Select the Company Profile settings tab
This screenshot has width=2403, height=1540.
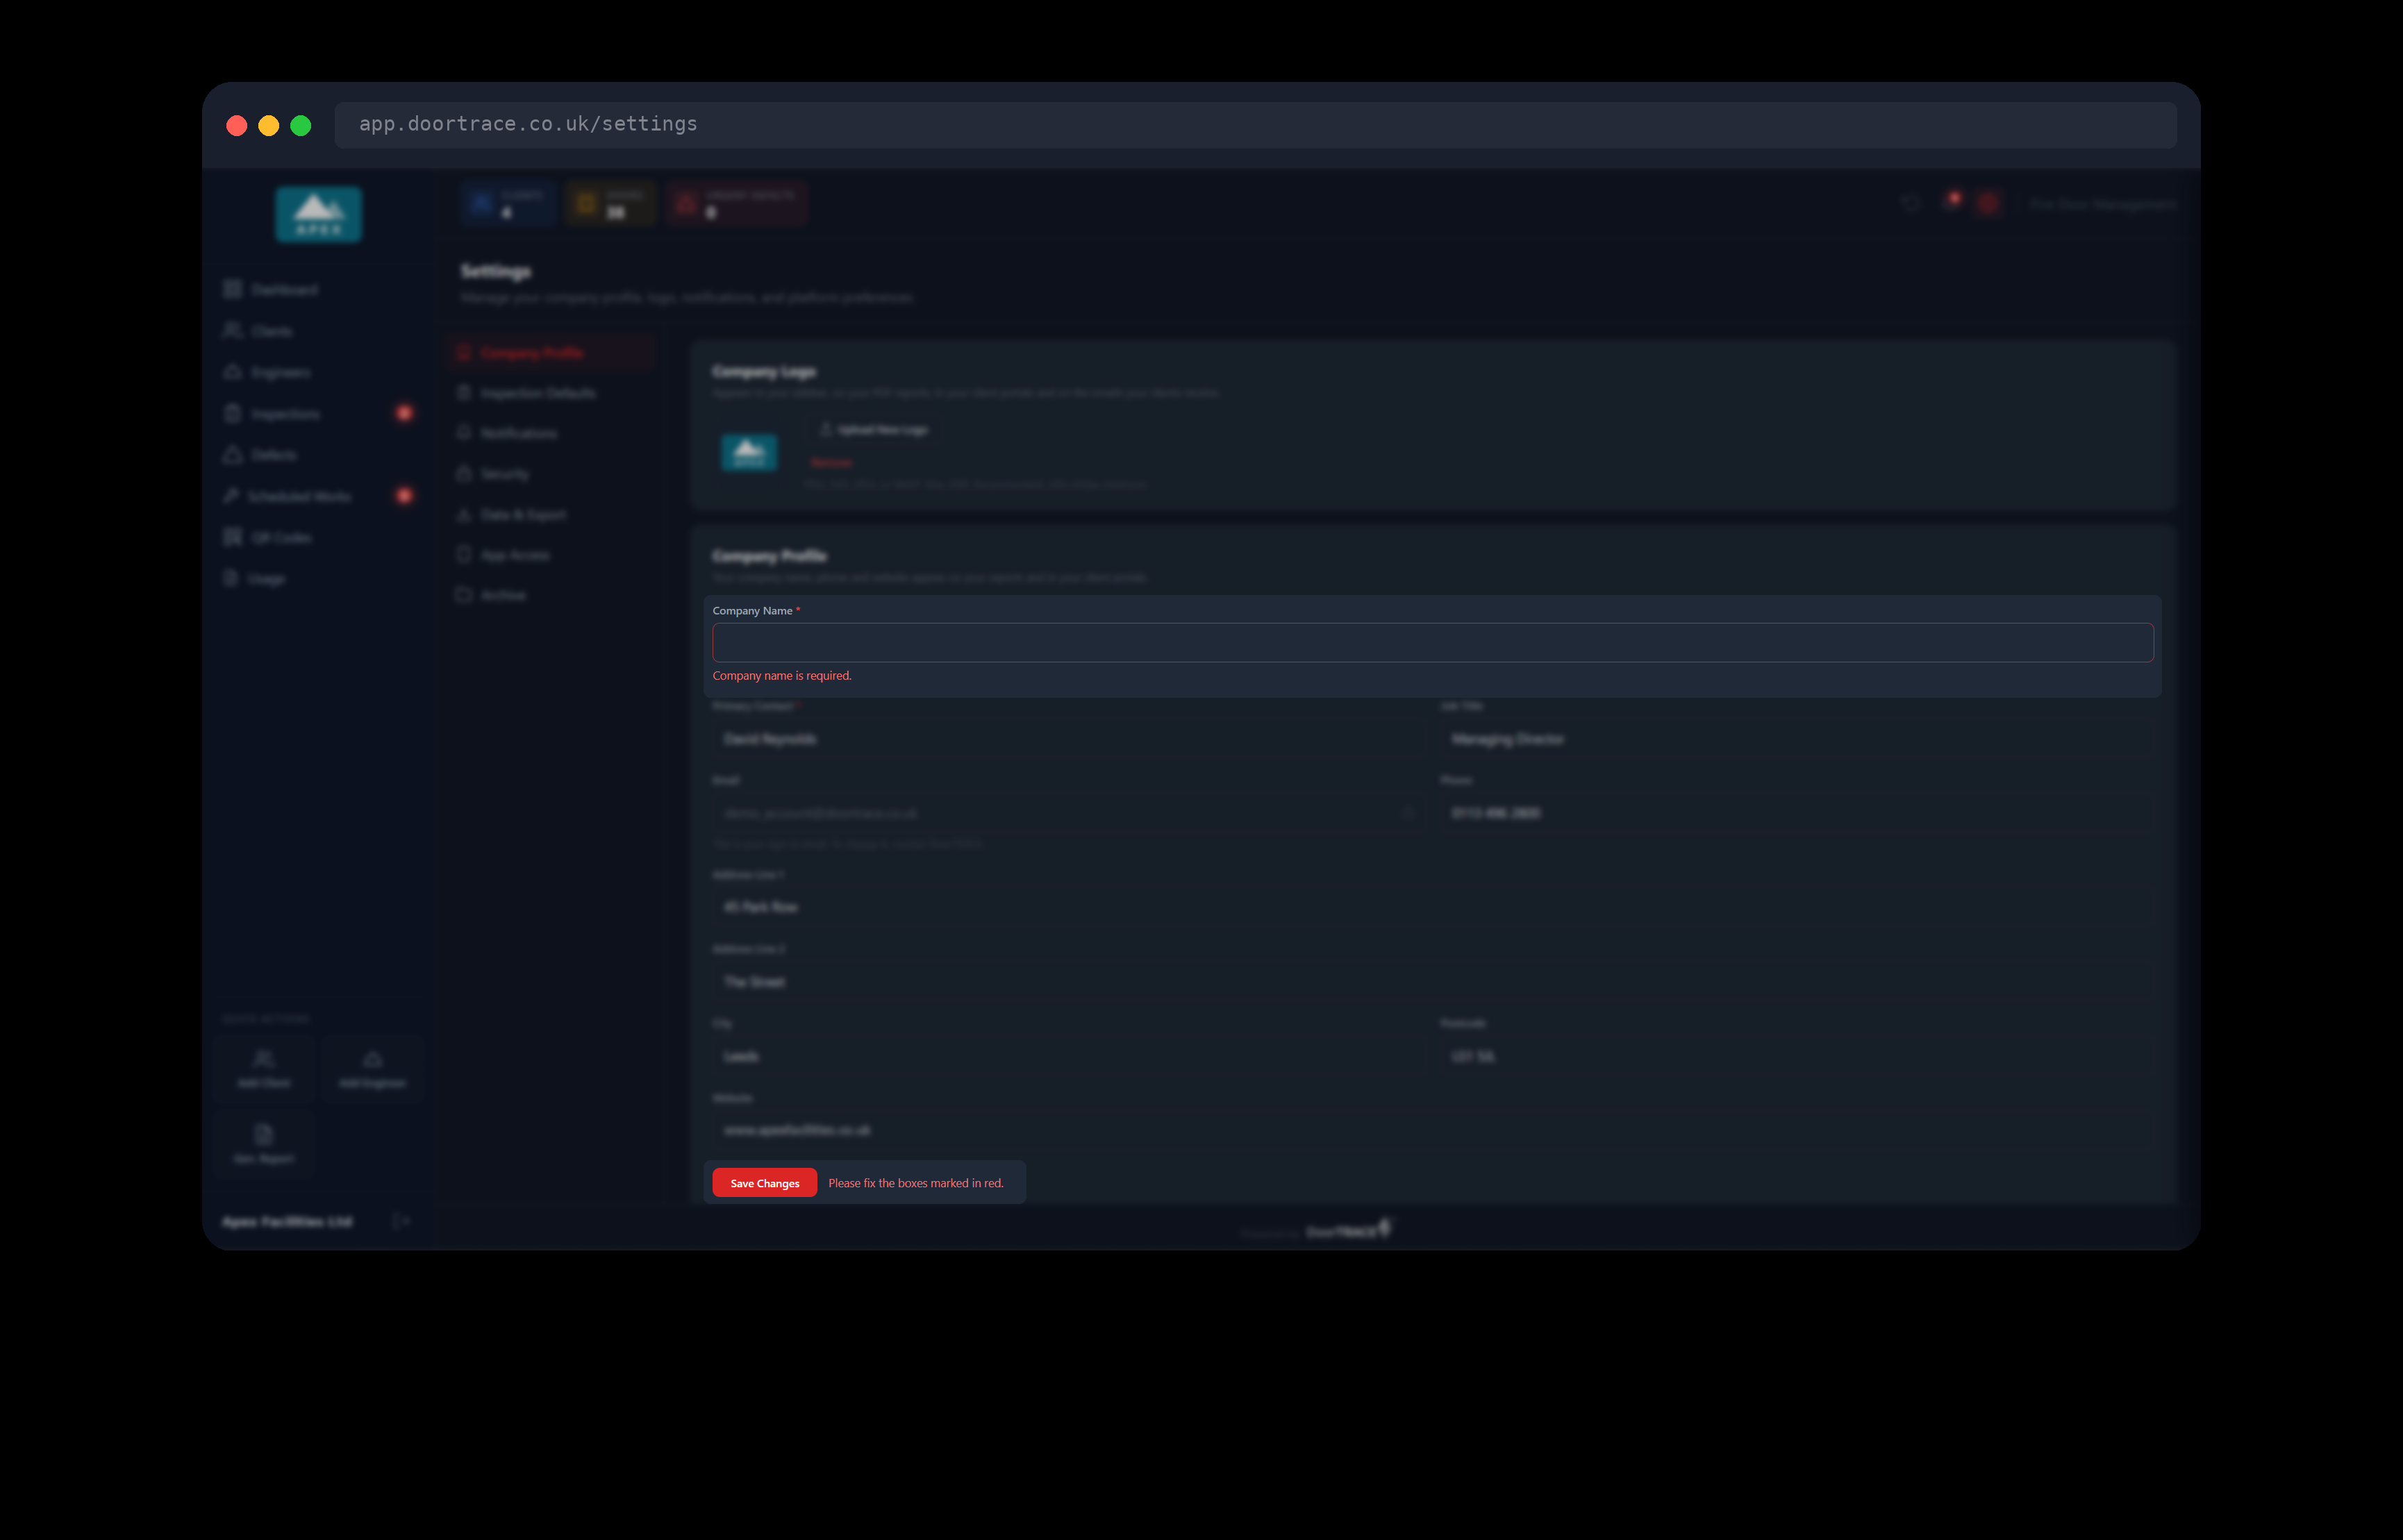pos(551,352)
